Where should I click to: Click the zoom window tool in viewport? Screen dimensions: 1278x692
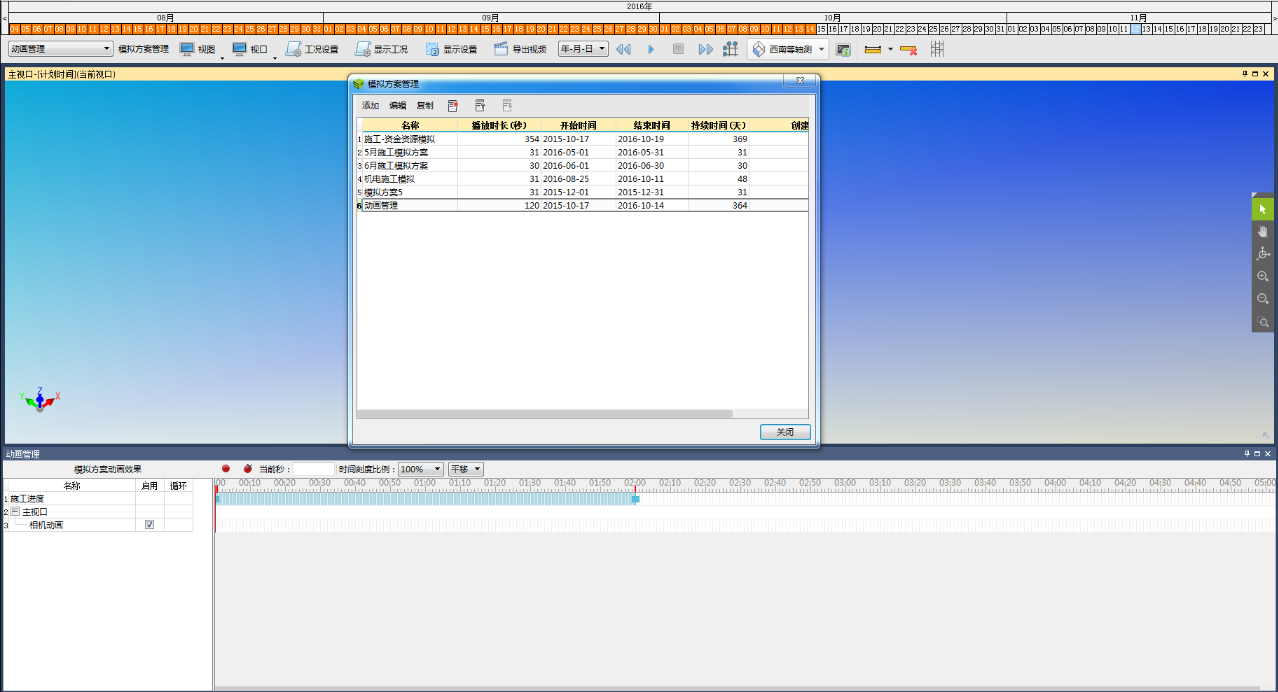1263,322
